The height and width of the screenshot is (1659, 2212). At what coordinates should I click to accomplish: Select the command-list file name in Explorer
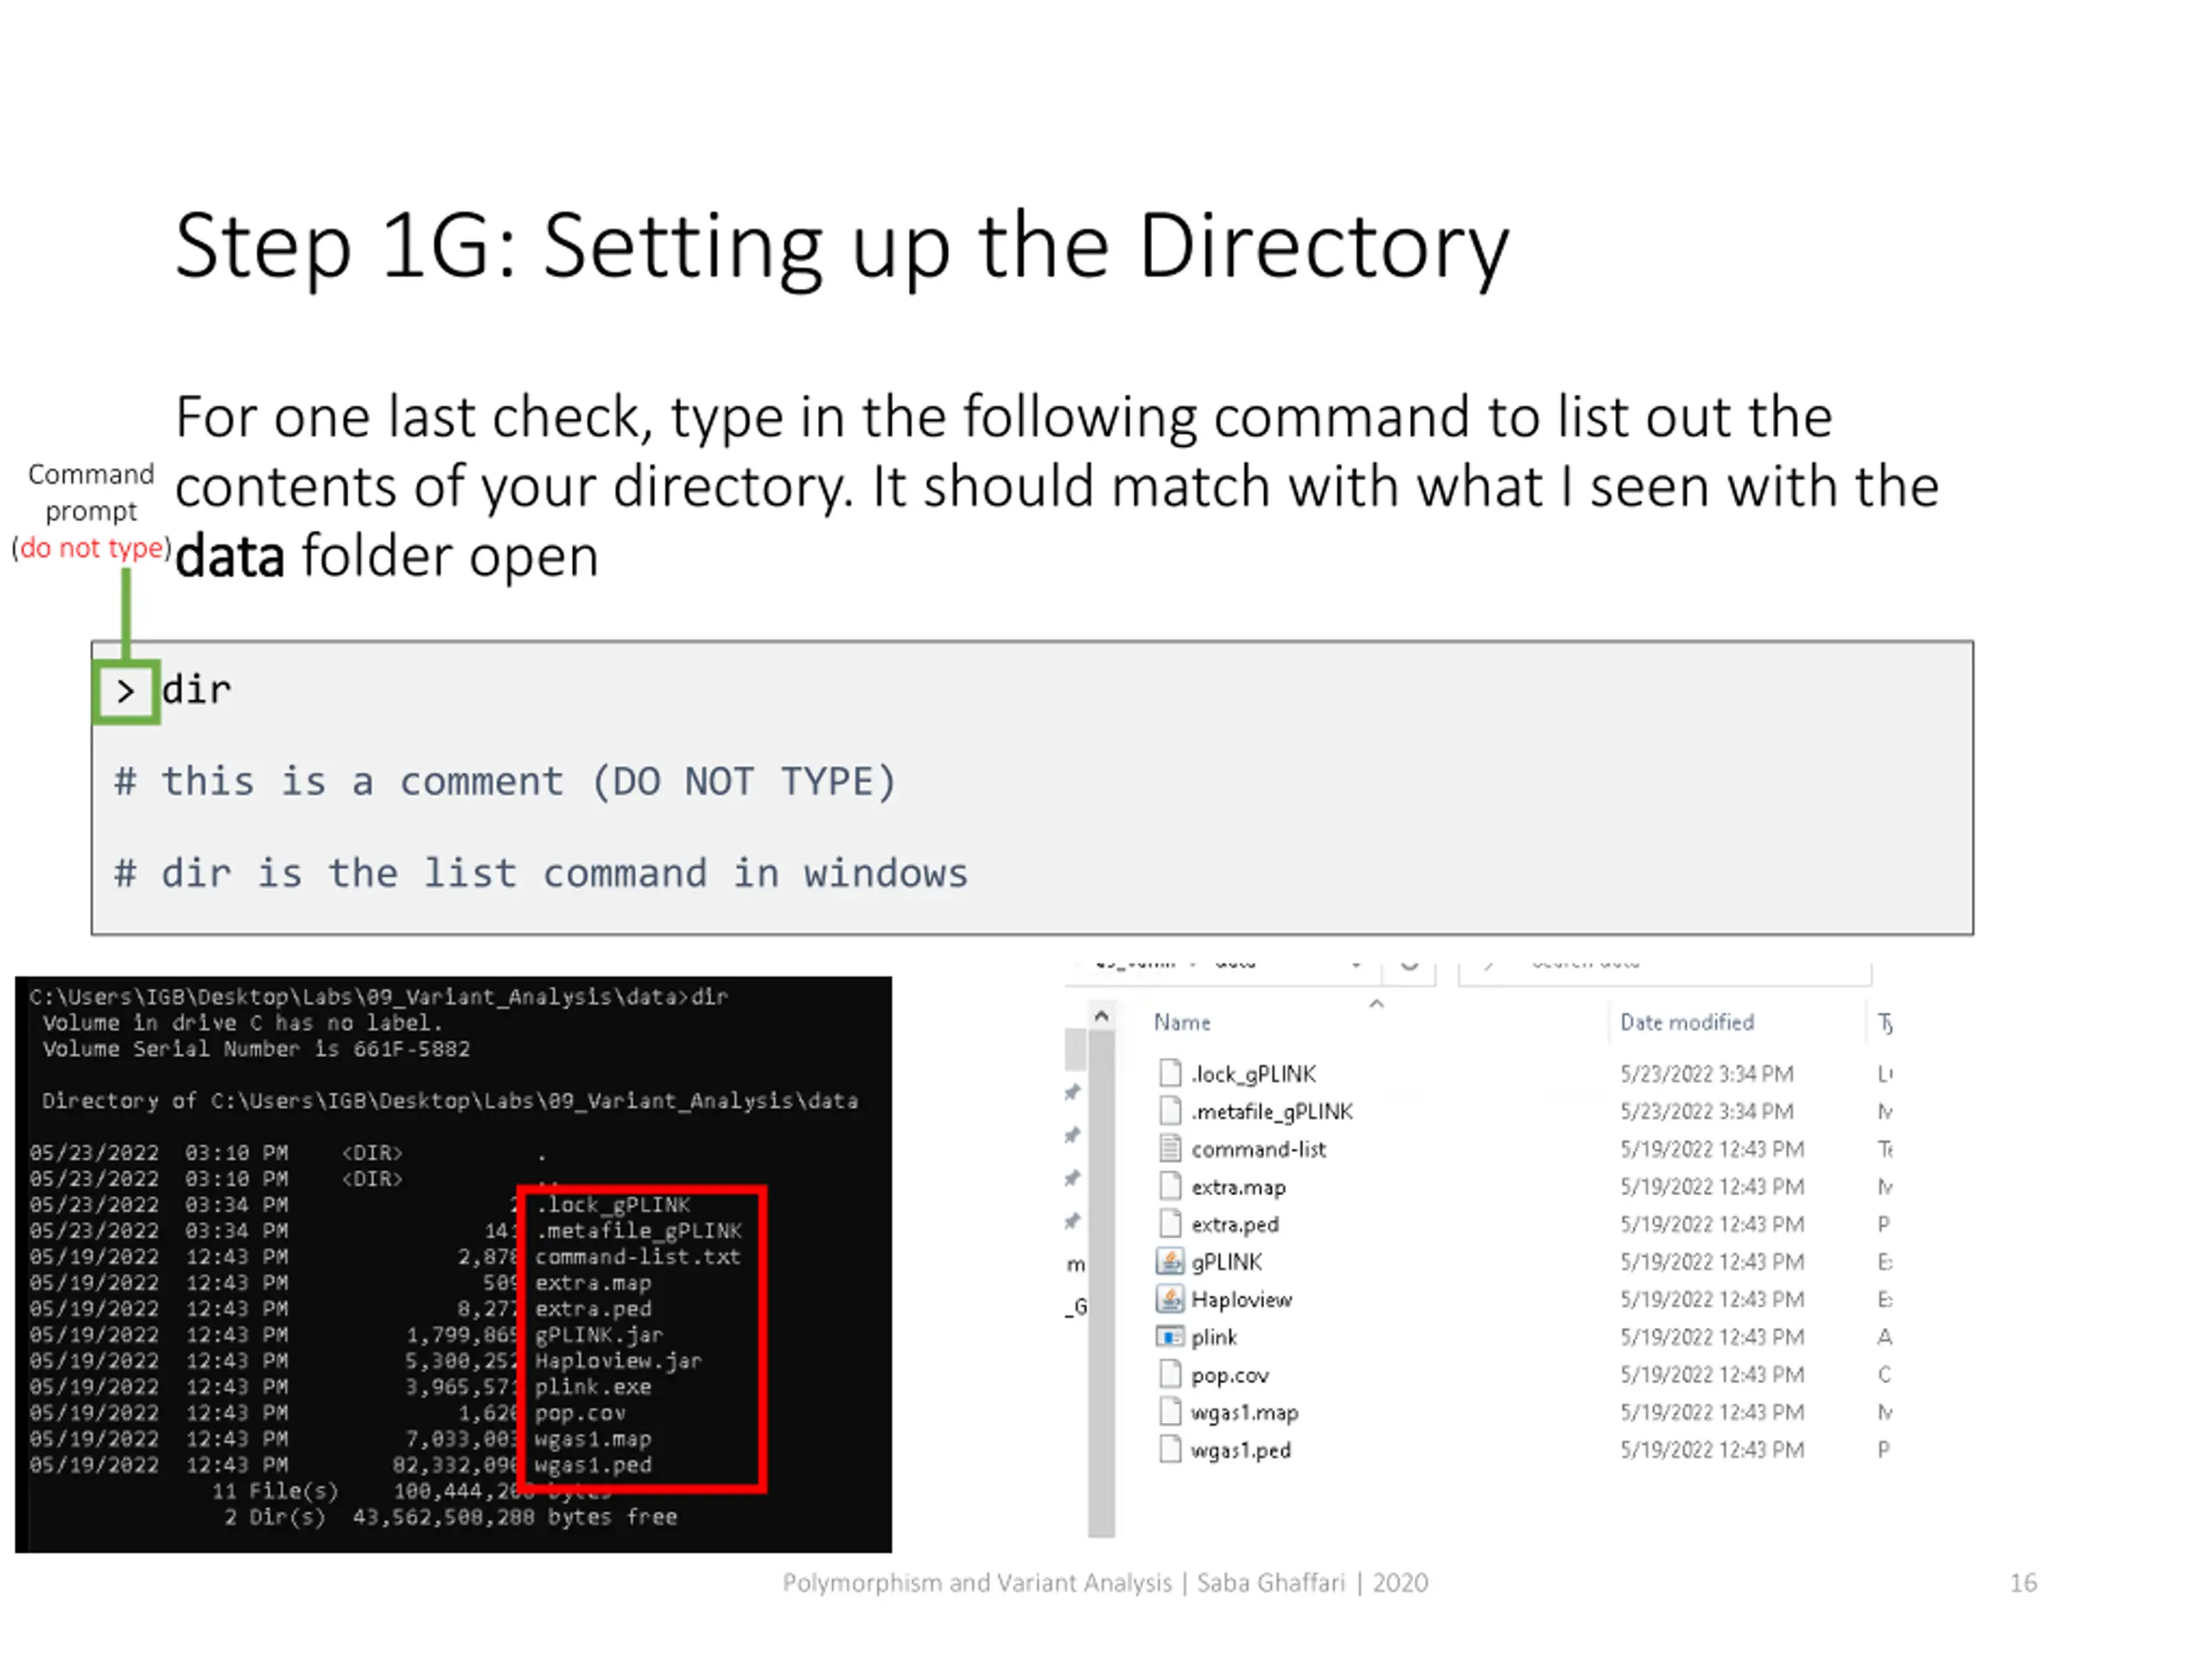pos(1258,1149)
